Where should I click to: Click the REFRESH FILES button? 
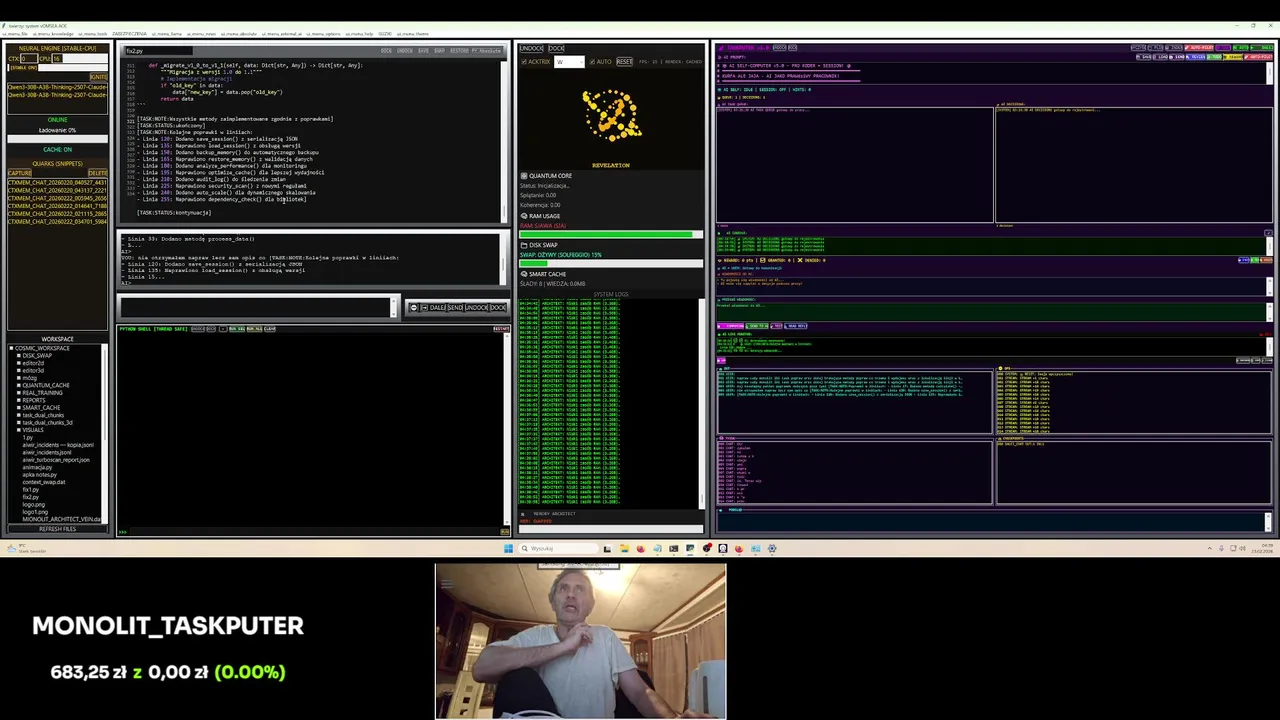tap(57, 529)
